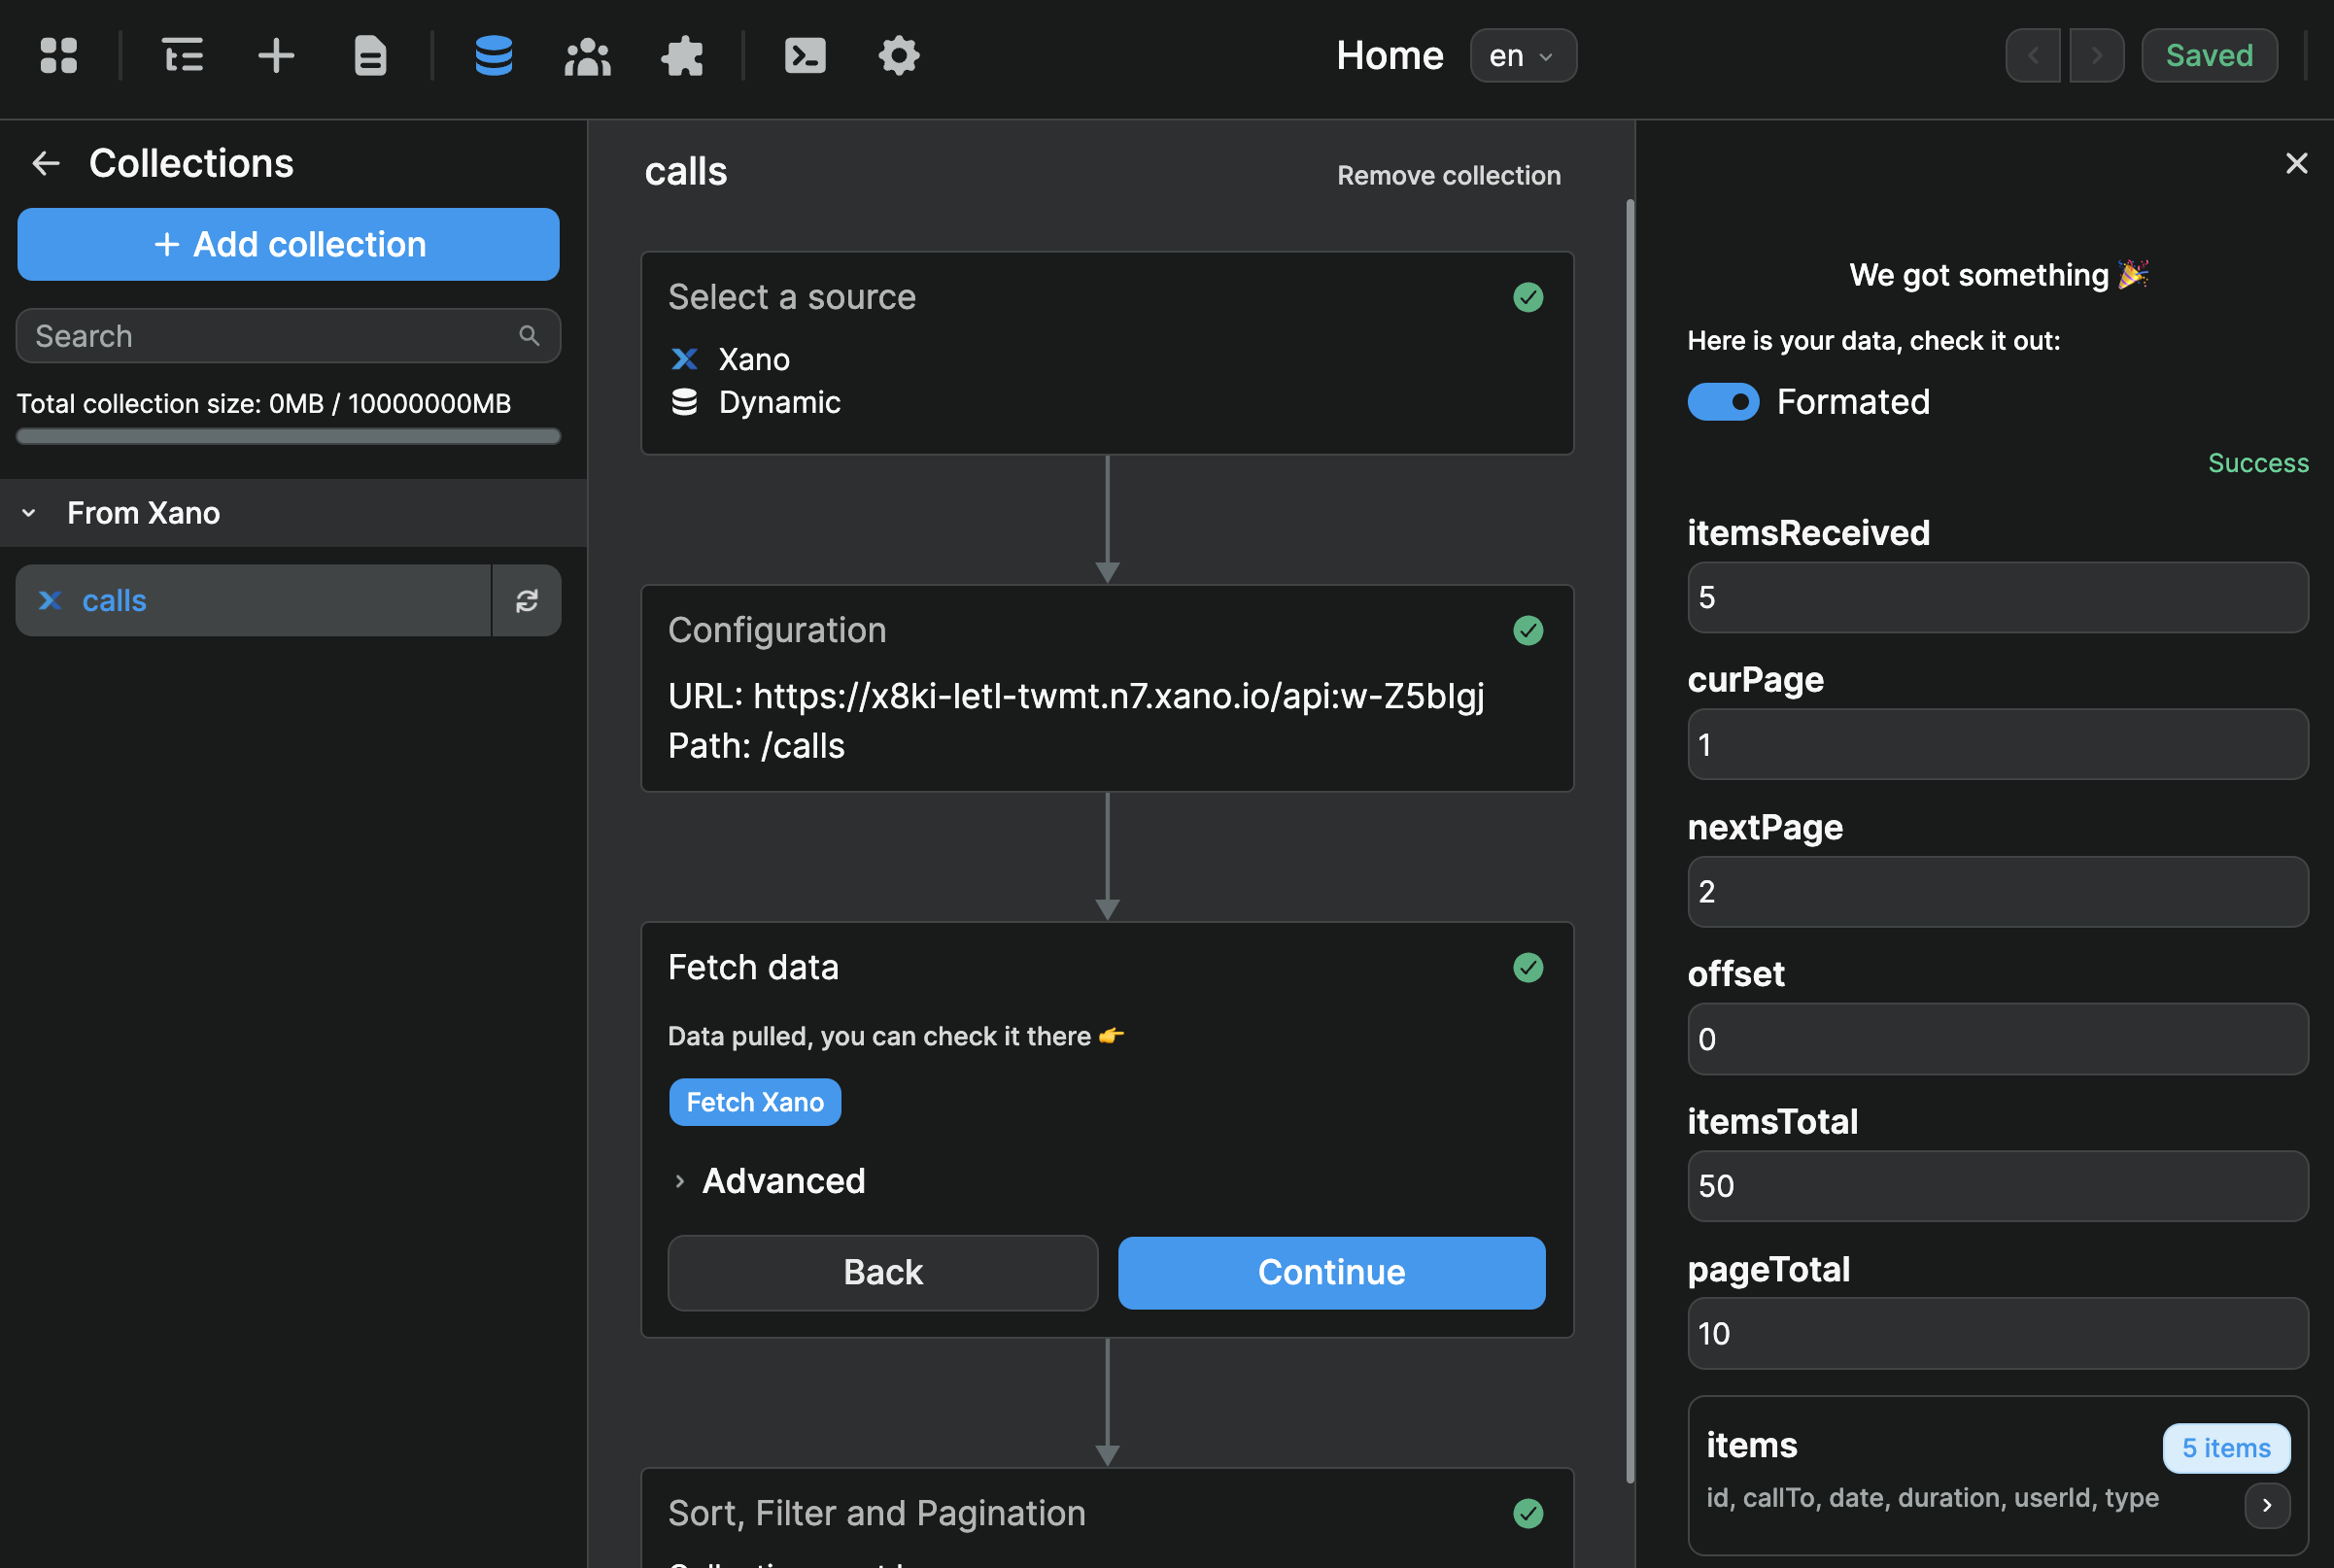Select the Dynamic source option
This screenshot has height=1568, width=2334.
tap(779, 402)
